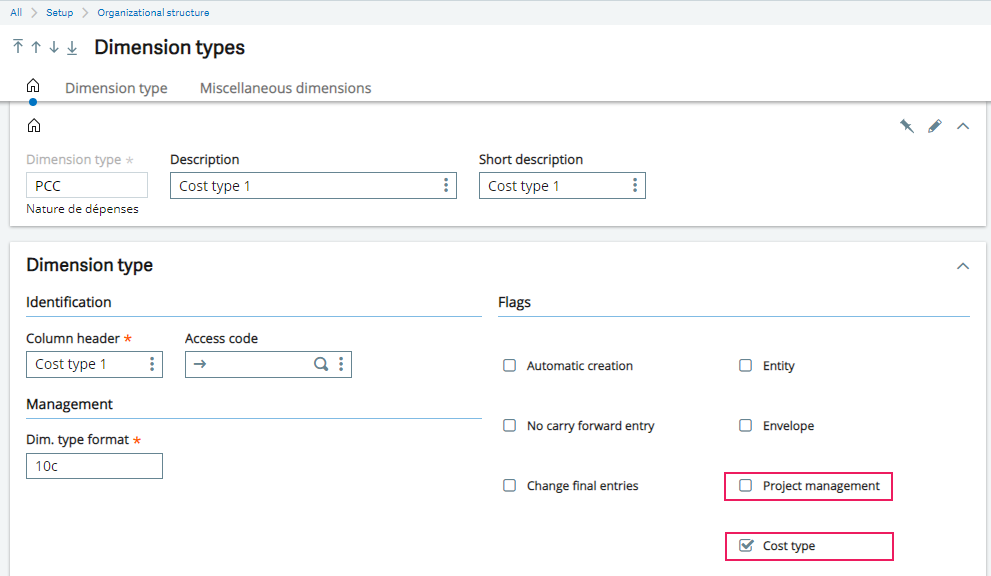This screenshot has height=576, width=991.
Task: Enable Automatic creation checkbox
Action: [509, 365]
